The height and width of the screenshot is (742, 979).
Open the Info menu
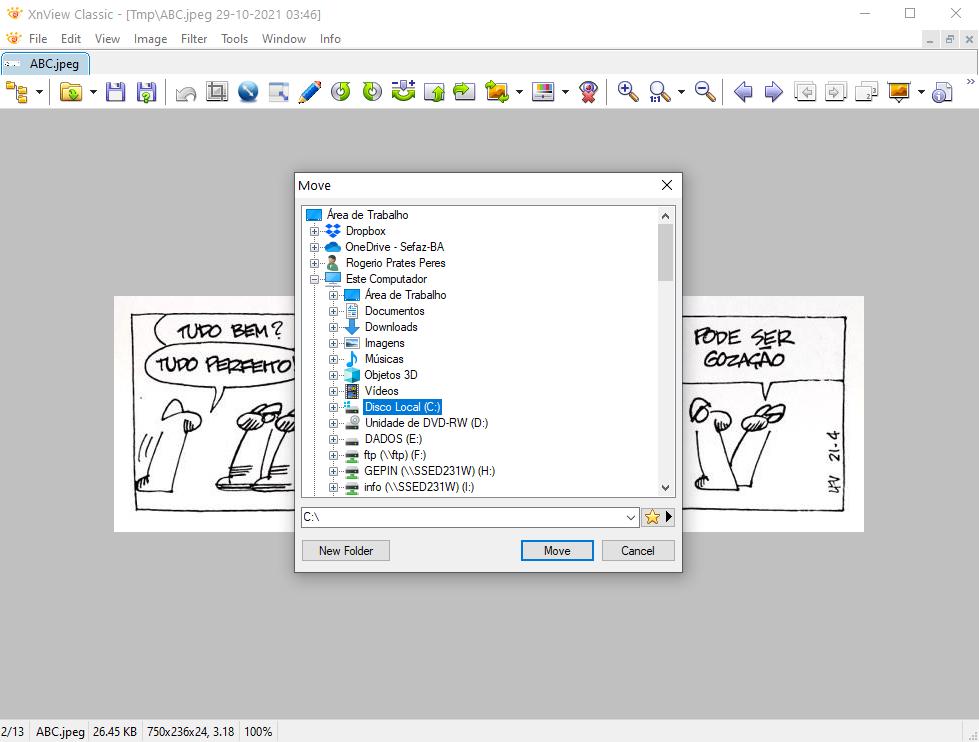pyautogui.click(x=330, y=39)
